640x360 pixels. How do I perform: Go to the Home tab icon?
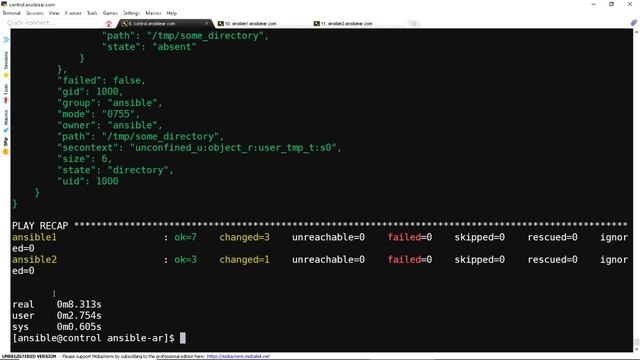109,24
